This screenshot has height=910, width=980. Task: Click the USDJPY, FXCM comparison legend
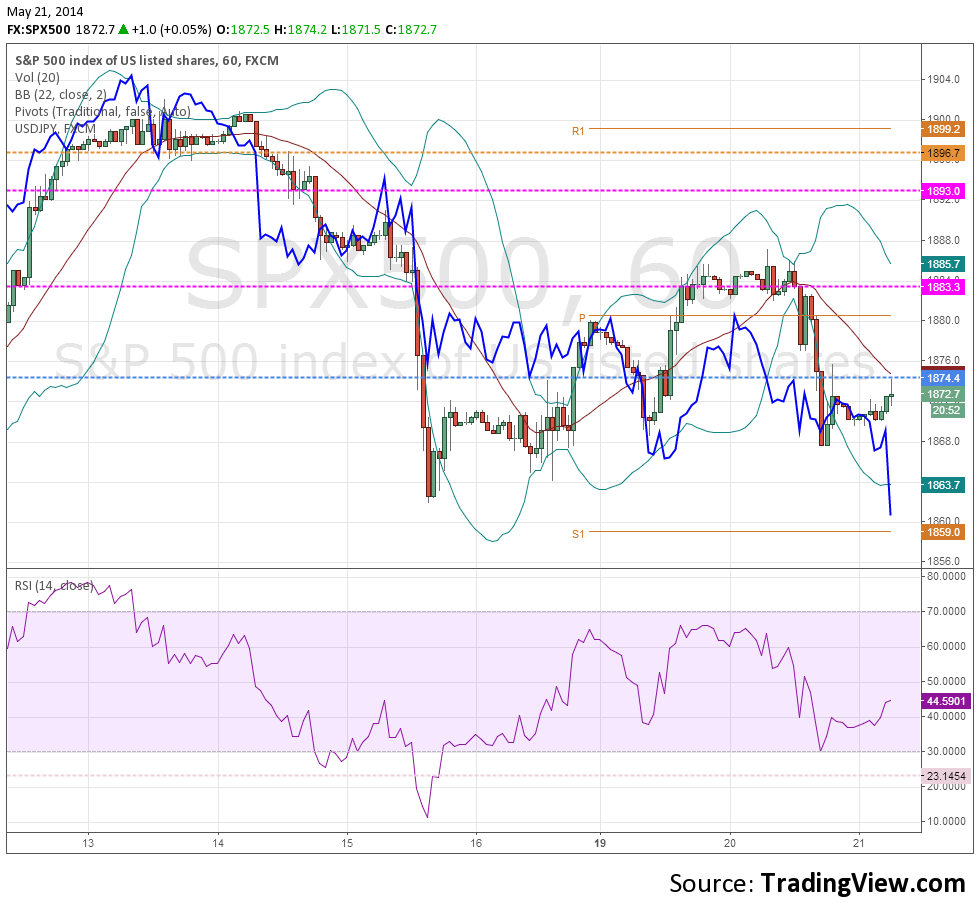click(x=55, y=128)
